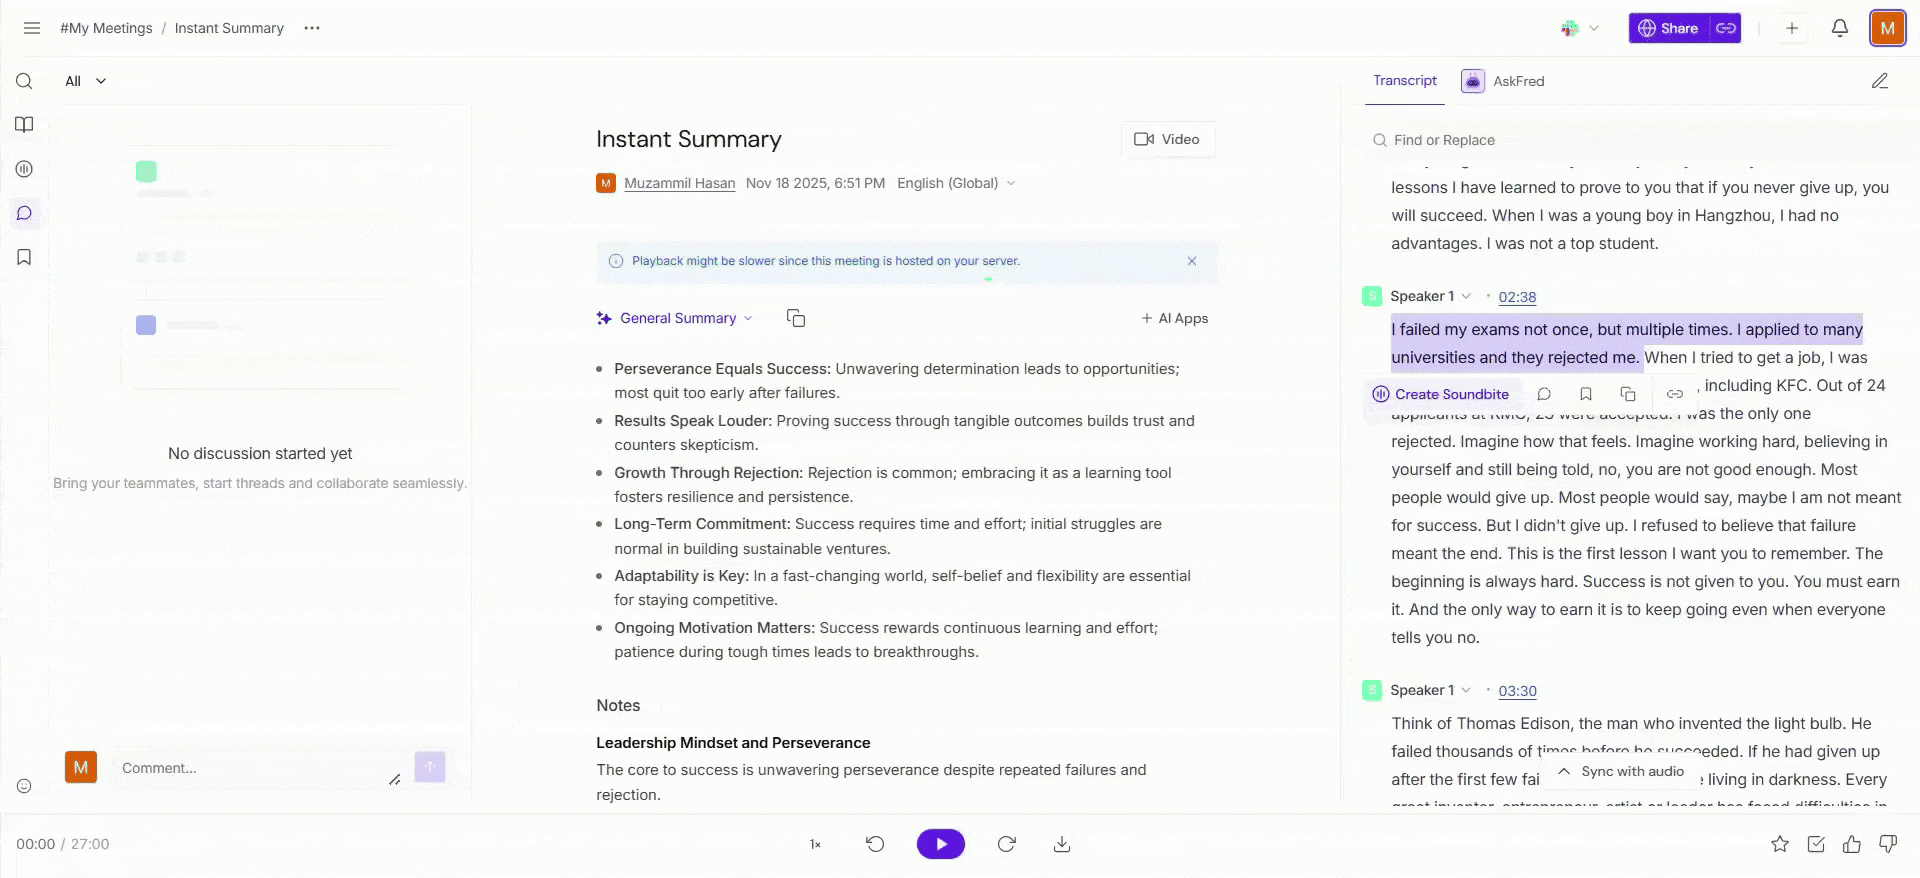Change the 1x playback speed
This screenshot has width=1920, height=878.
coord(815,844)
